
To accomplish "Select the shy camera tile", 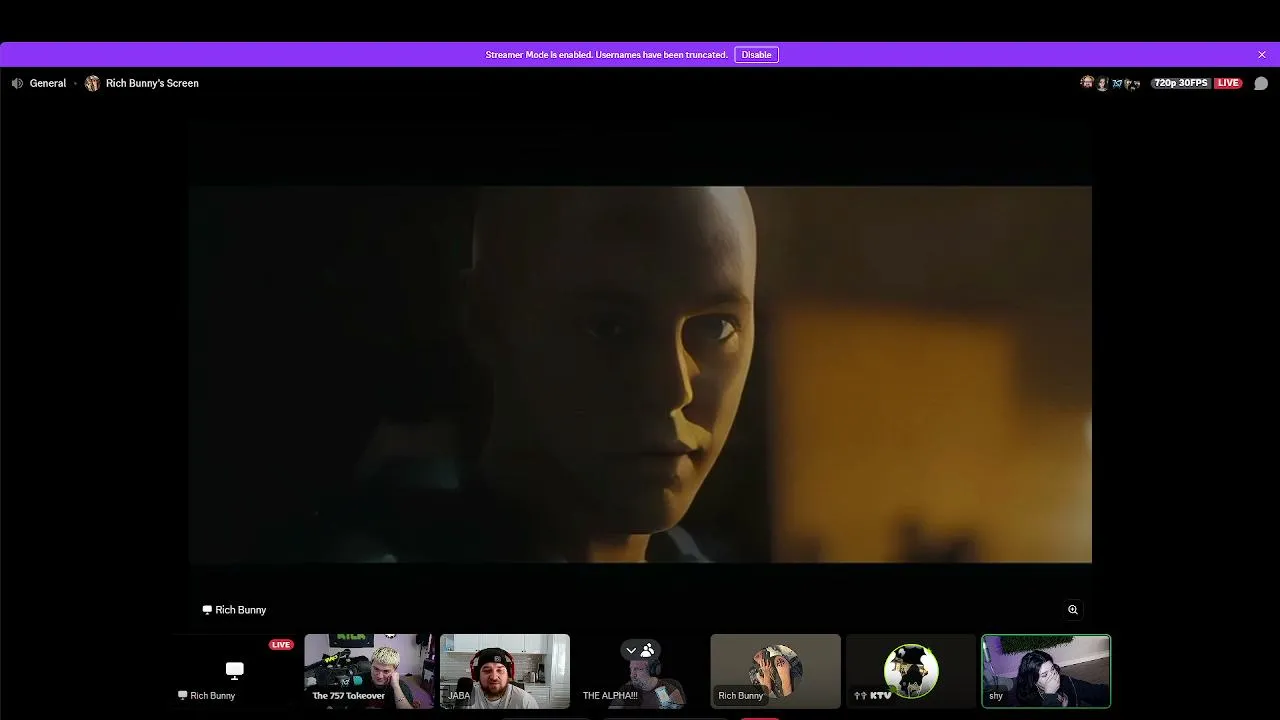I will click(x=1046, y=671).
